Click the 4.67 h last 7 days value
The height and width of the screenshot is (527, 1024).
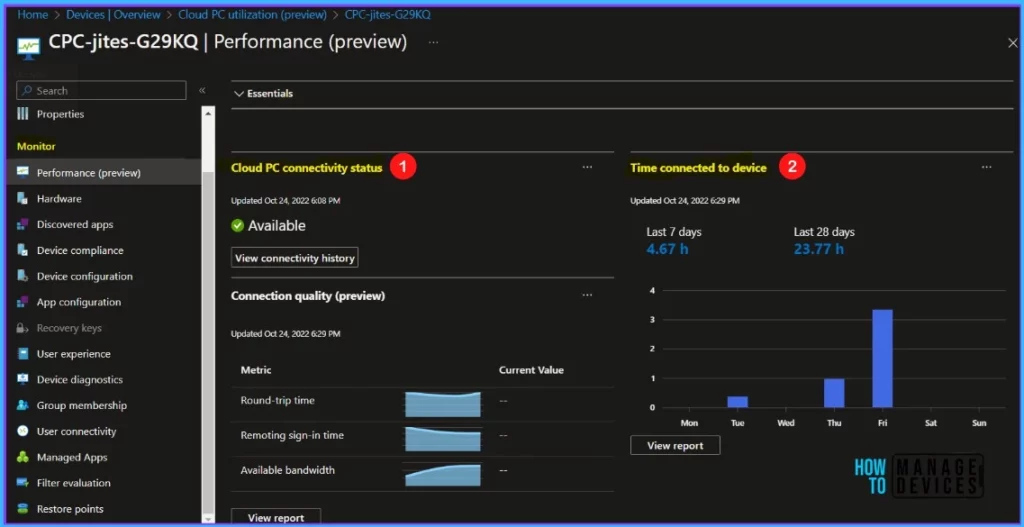click(667, 249)
